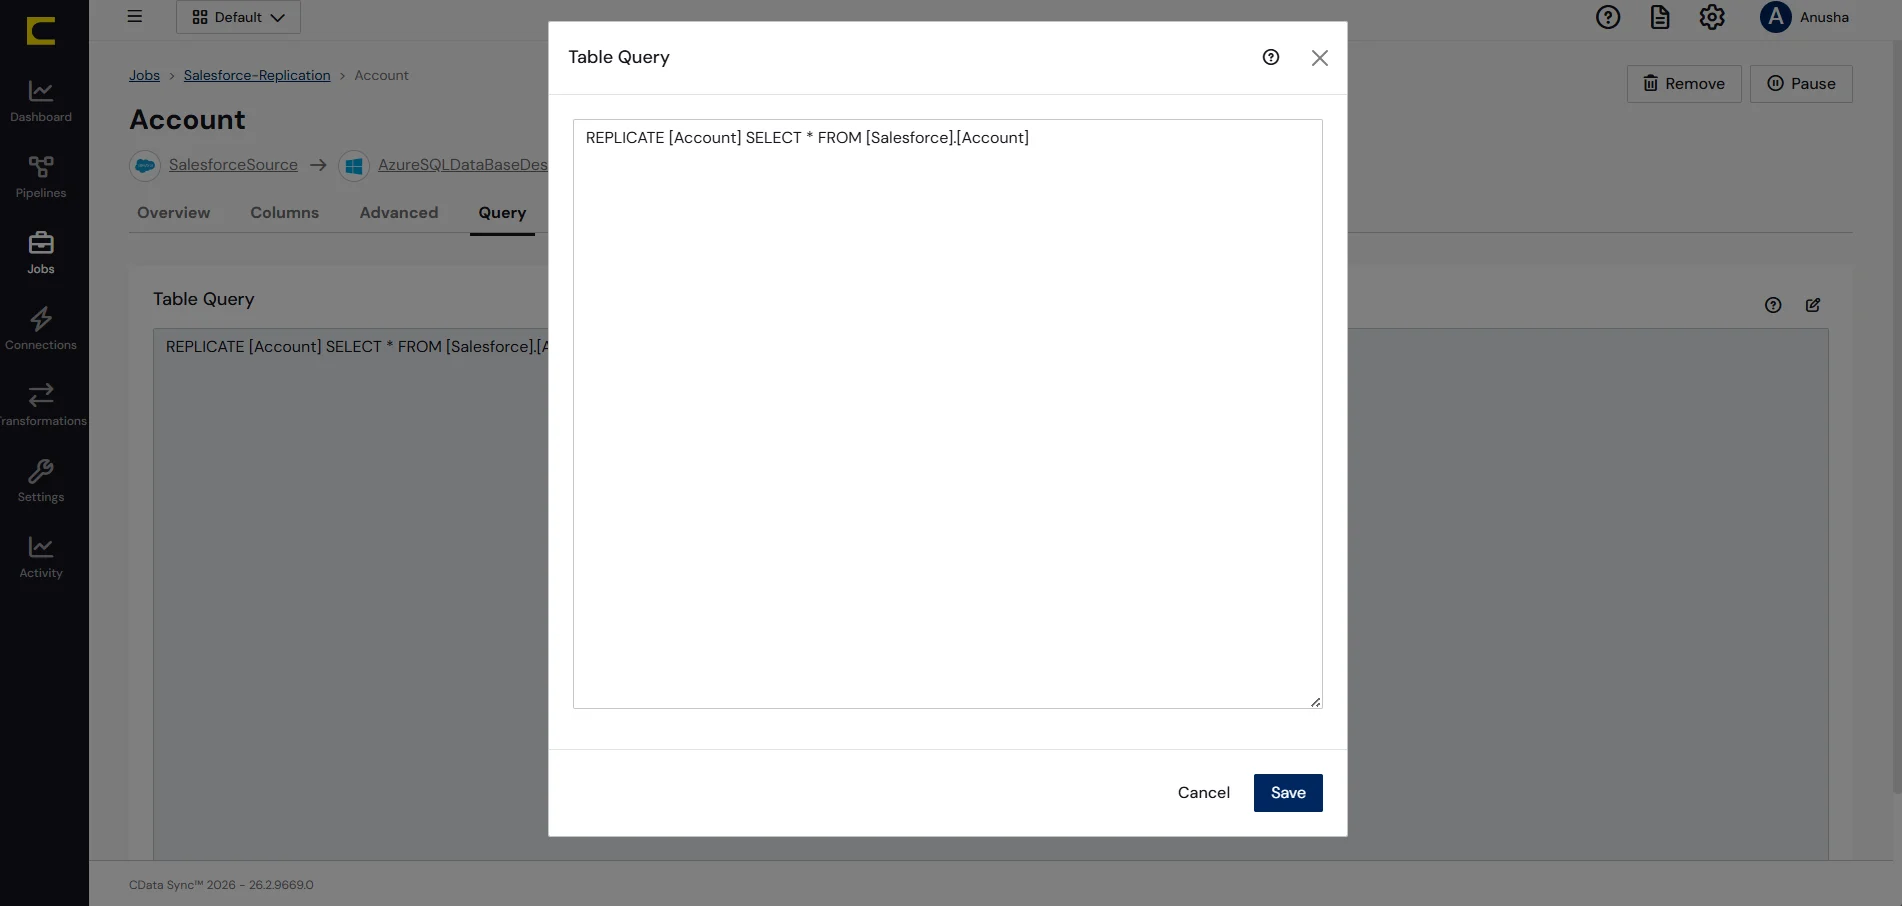The width and height of the screenshot is (1902, 906).
Task: Click the Azure SQL destination icon
Action: pos(354,165)
